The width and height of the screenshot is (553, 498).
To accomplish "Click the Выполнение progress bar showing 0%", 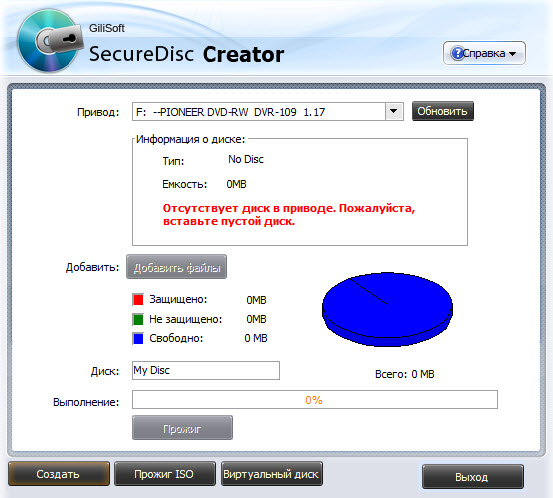I will click(315, 400).
